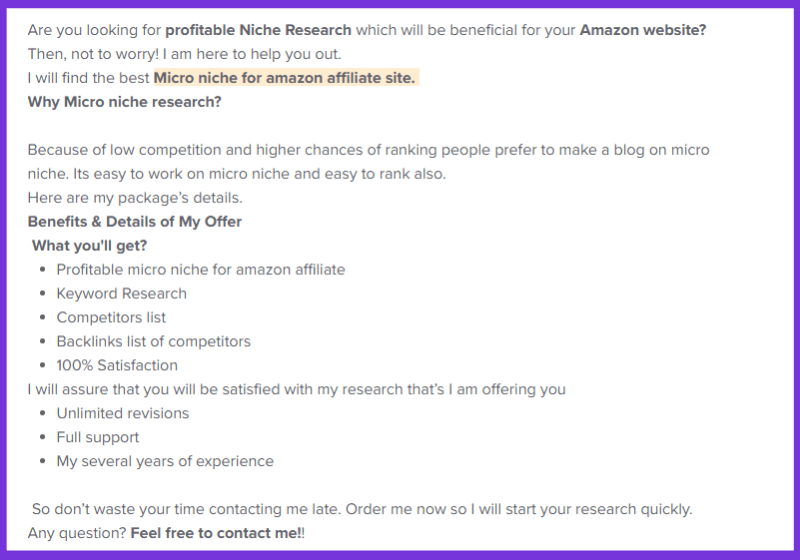Click the 'What you'll get?' heading

tap(89, 246)
